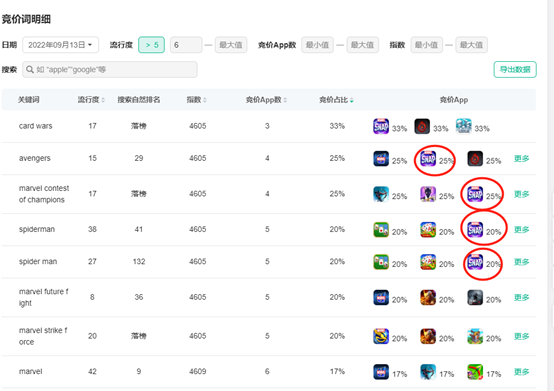Image resolution: width=554 pixels, height=391 pixels.
Task: Click Marvel Snap icon in spider man row
Action: point(475,262)
